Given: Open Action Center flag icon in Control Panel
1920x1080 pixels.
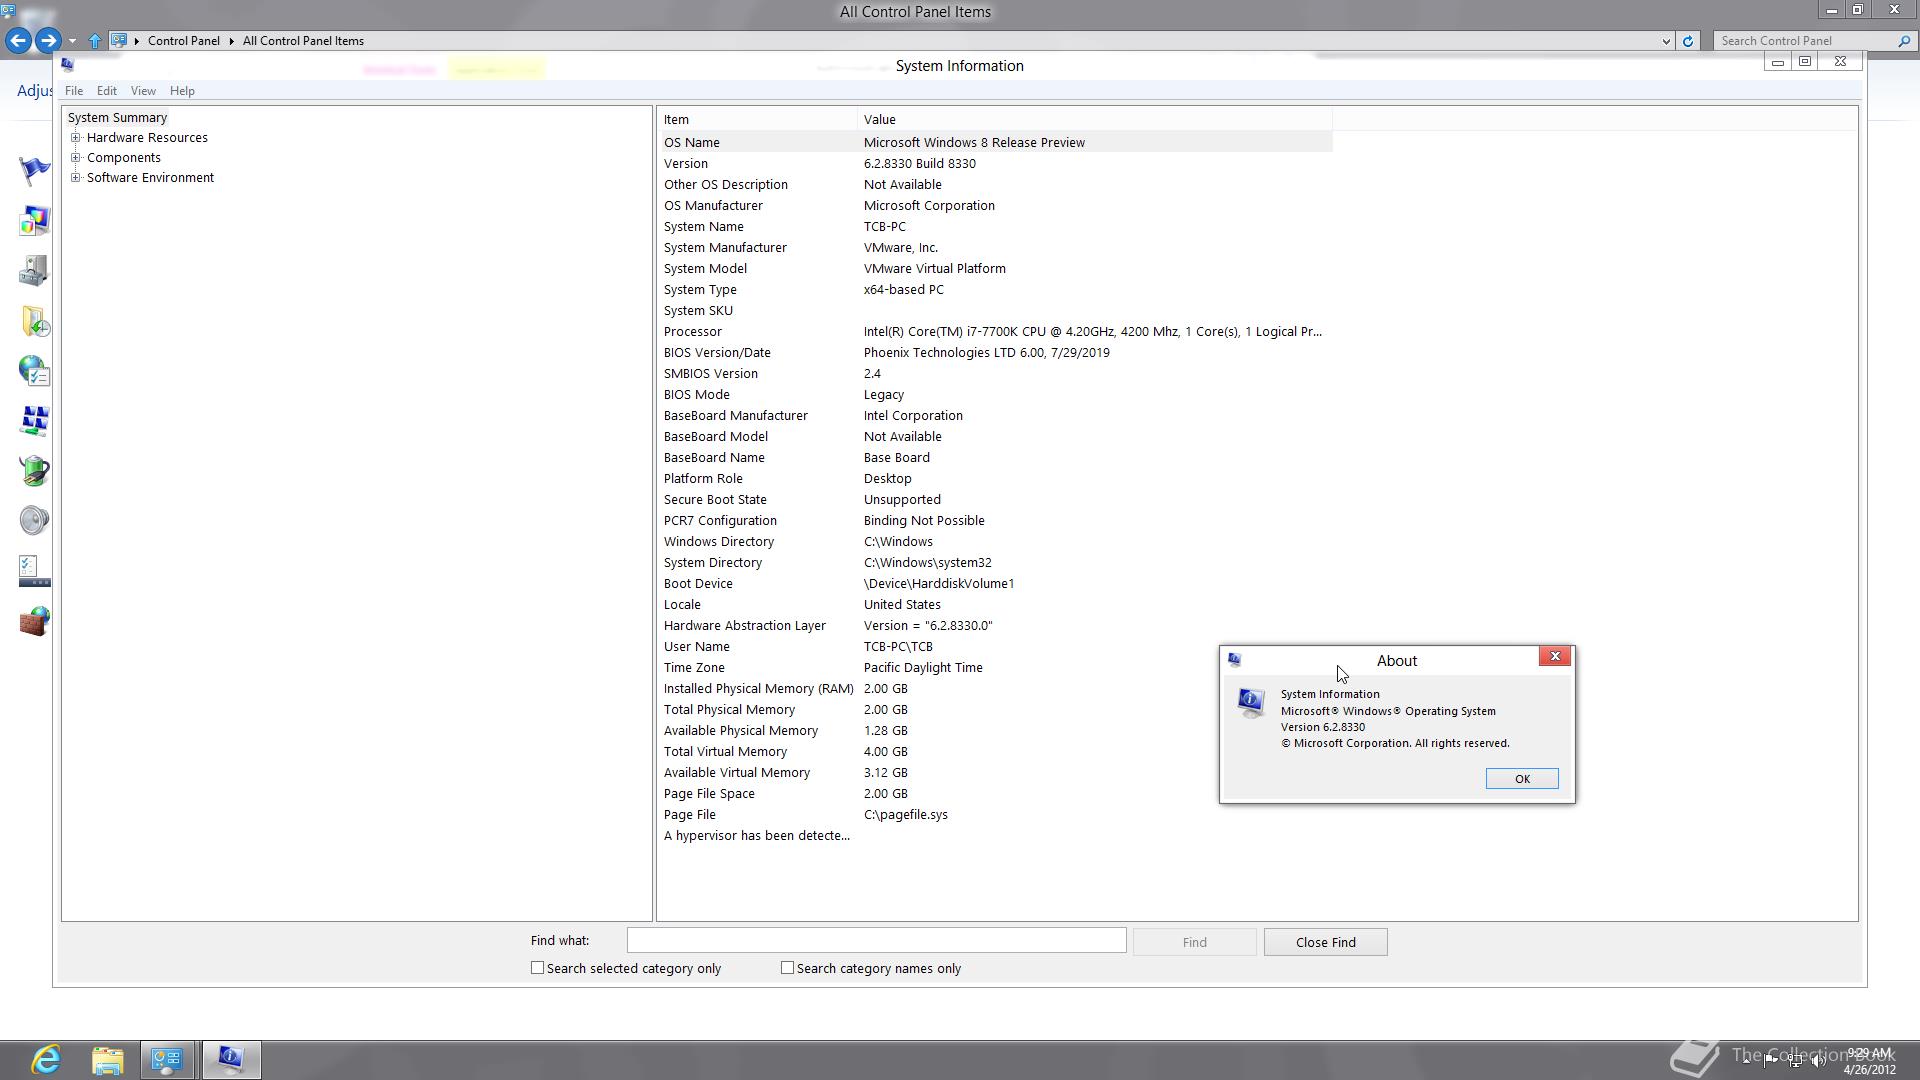Looking at the screenshot, I should point(34,171).
